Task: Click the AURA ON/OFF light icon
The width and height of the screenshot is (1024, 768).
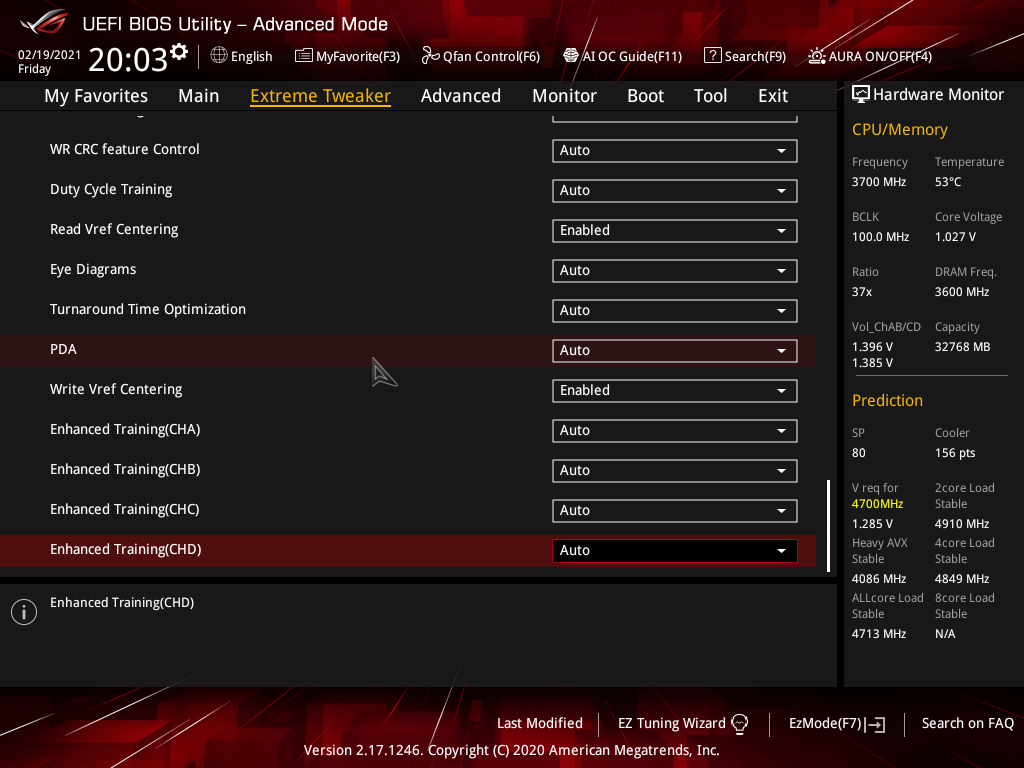Action: click(x=817, y=56)
